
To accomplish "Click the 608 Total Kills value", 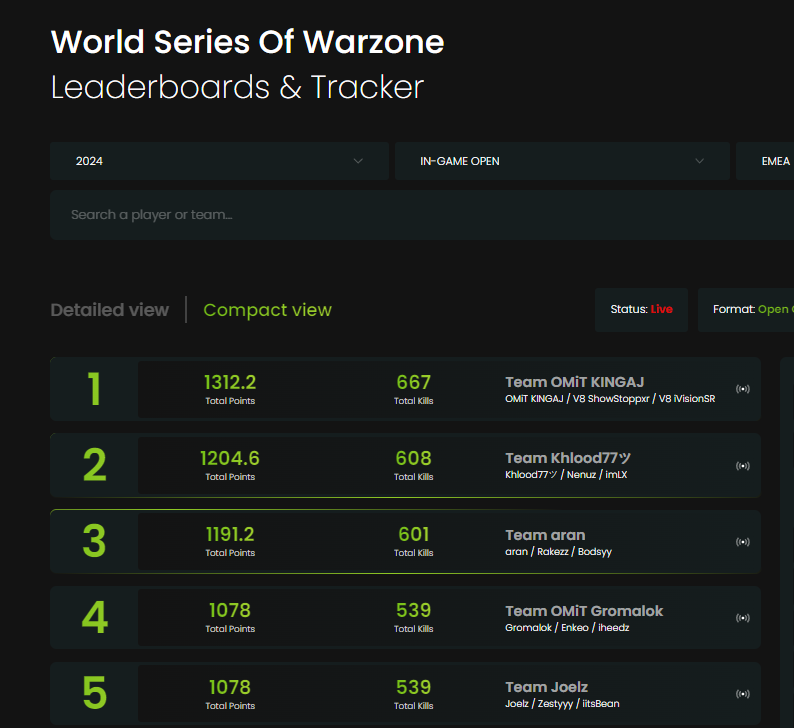I will tap(414, 458).
